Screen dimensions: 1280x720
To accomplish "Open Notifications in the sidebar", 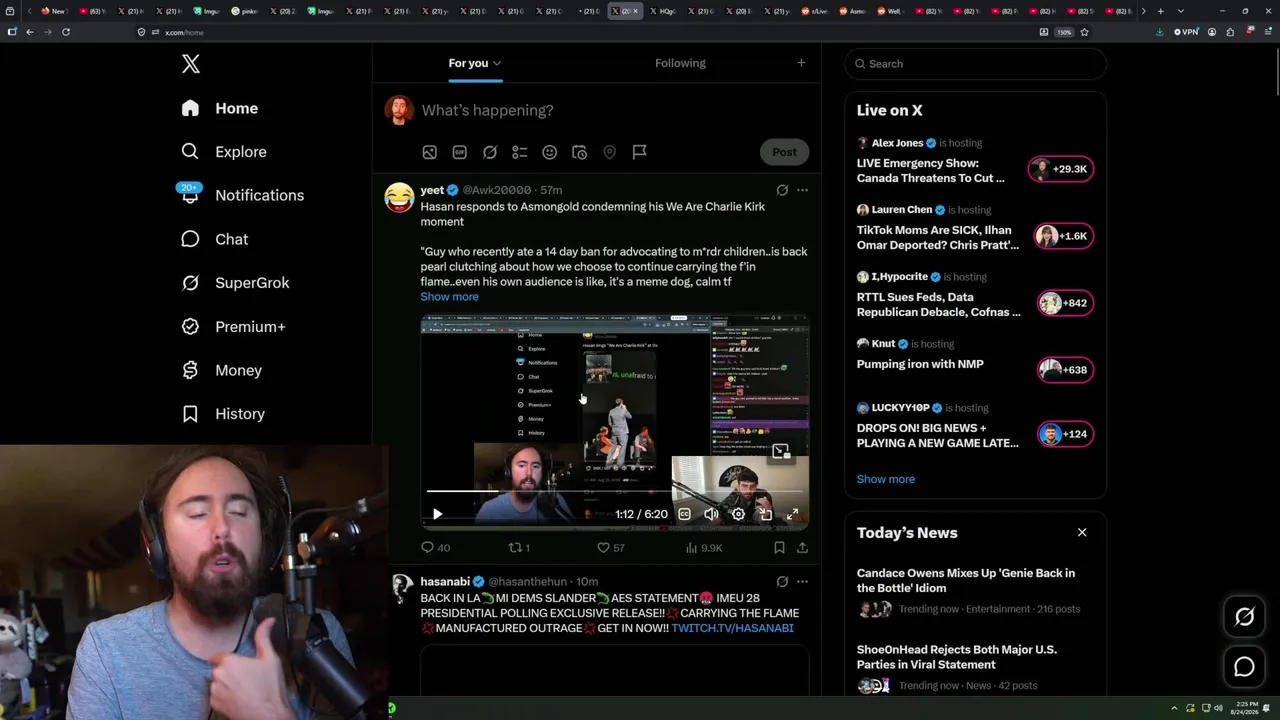I will click(242, 195).
